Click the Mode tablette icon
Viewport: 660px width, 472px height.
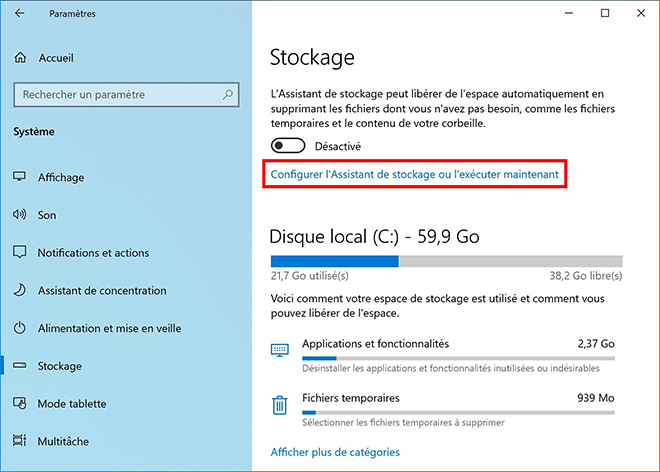[19, 404]
